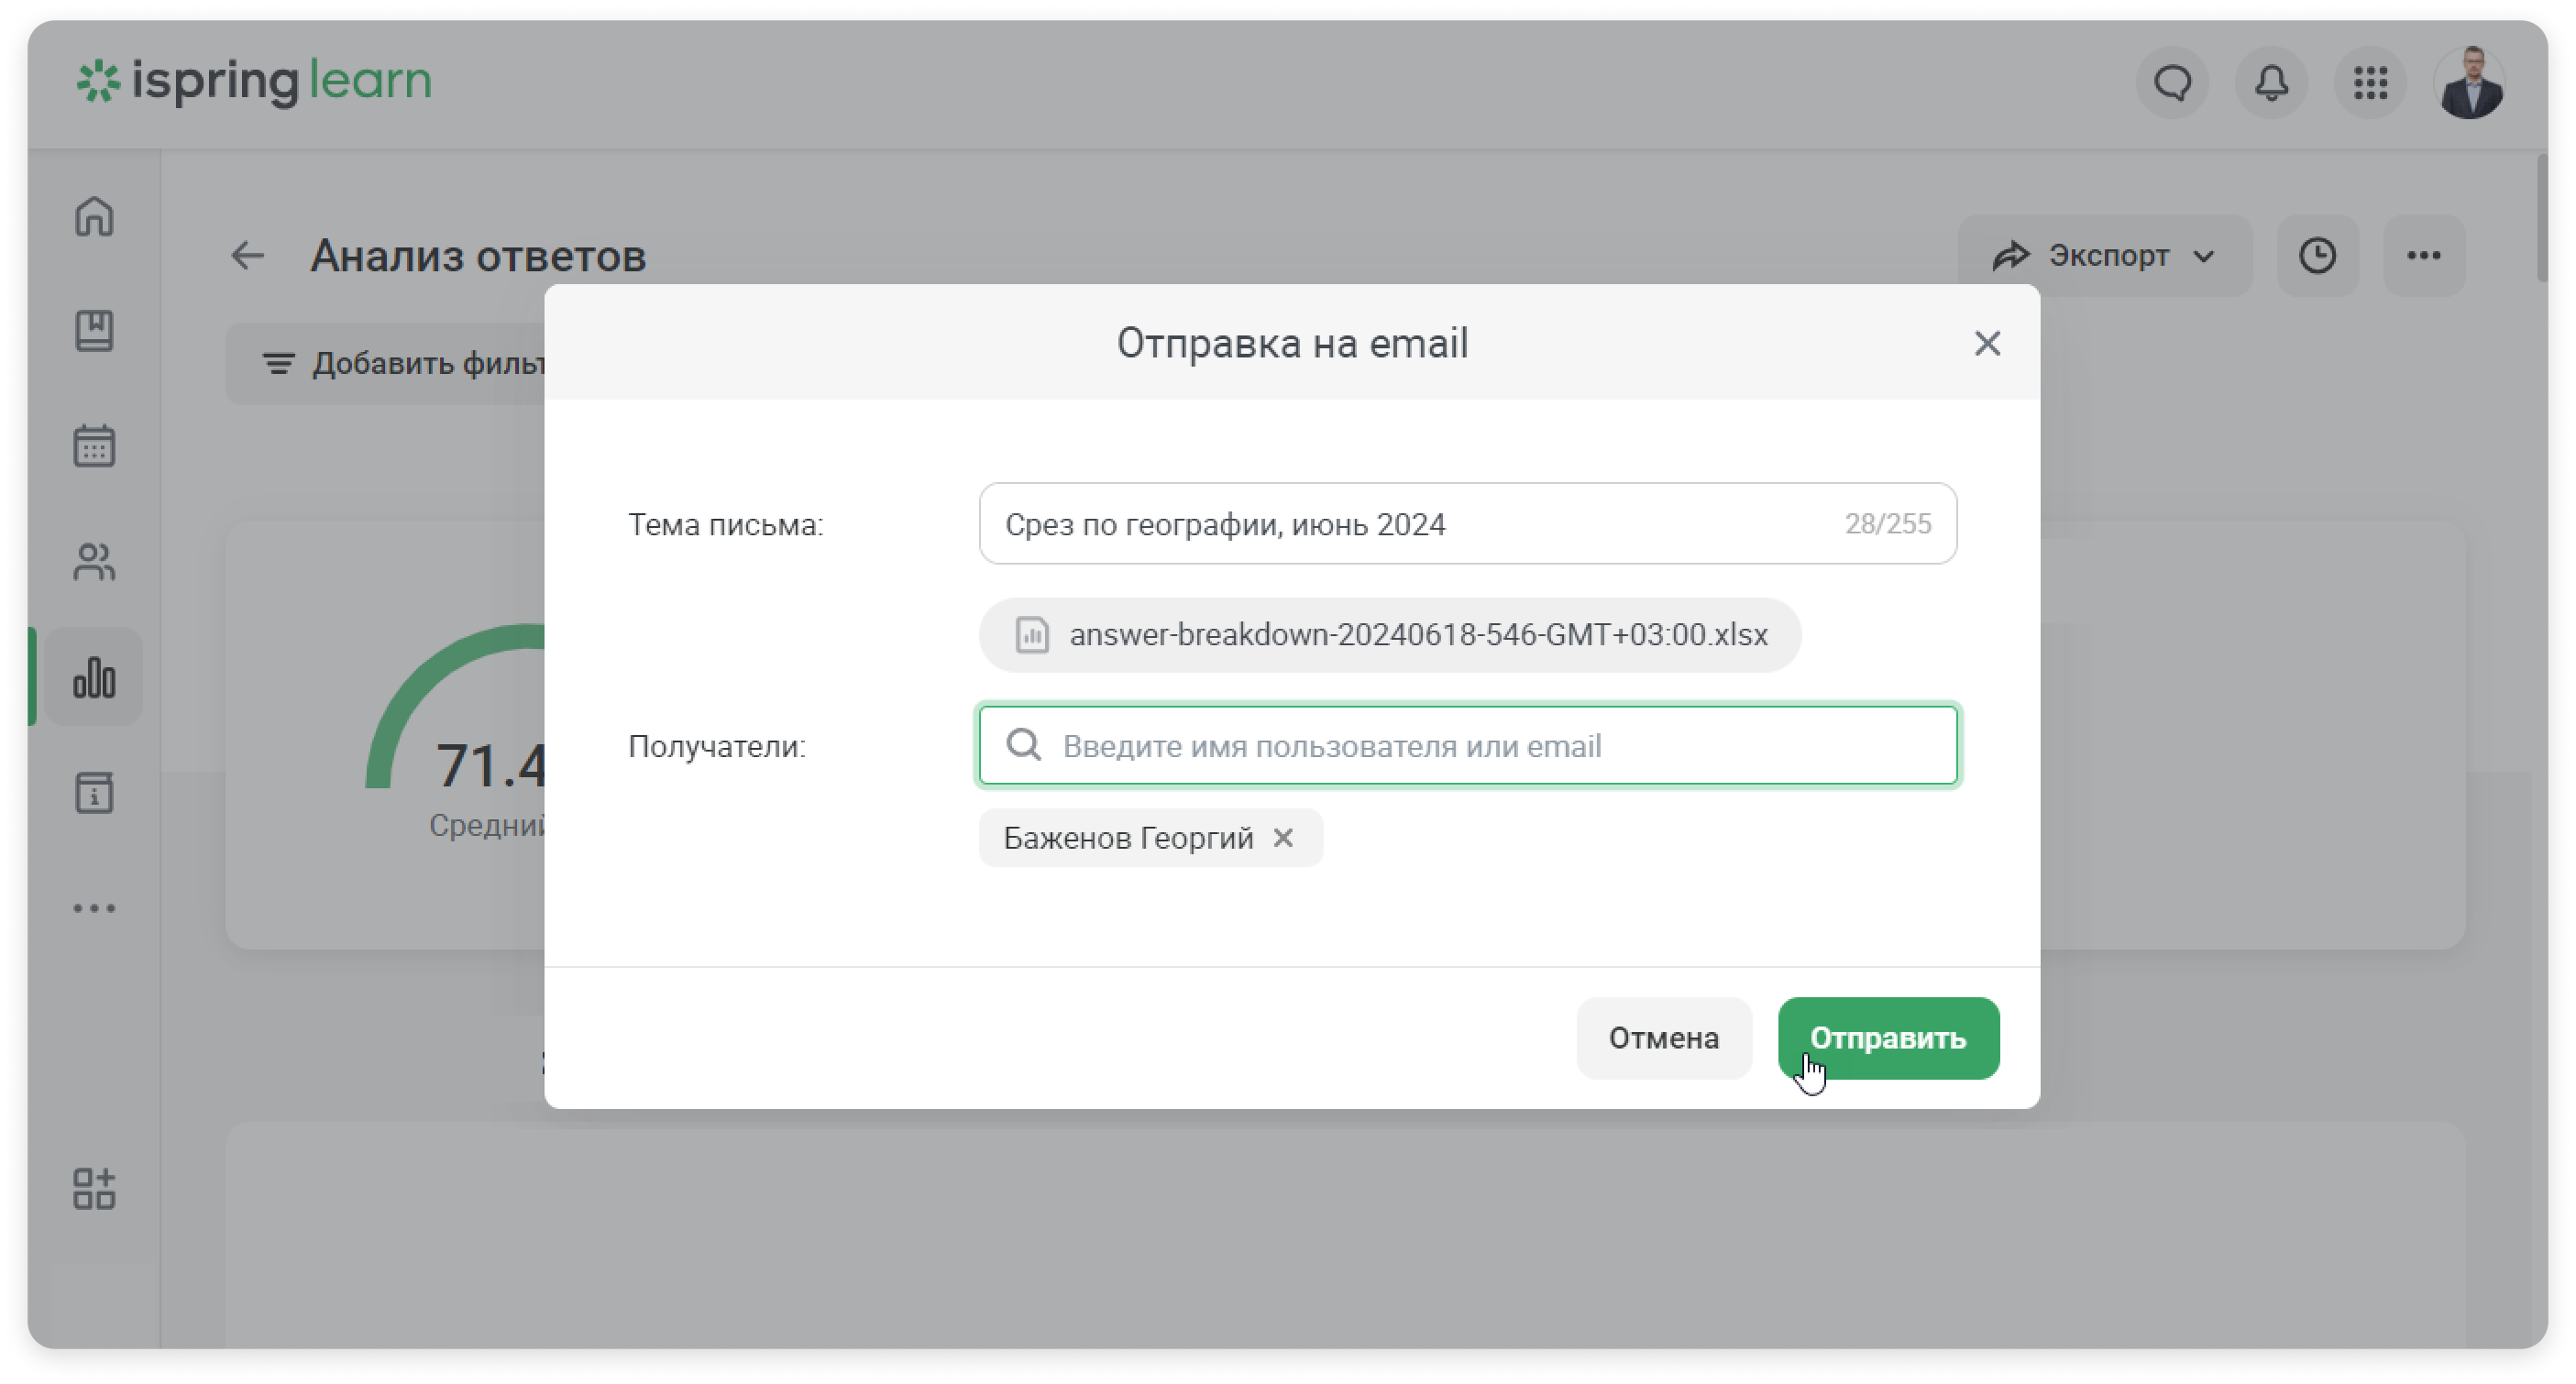Click the 28/255 character counter

click(x=1887, y=524)
